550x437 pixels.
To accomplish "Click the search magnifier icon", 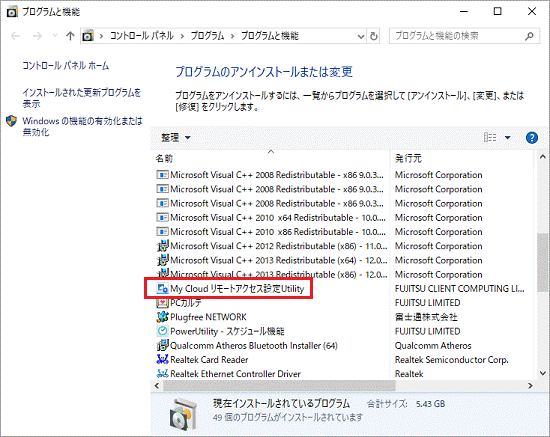I will click(x=529, y=36).
